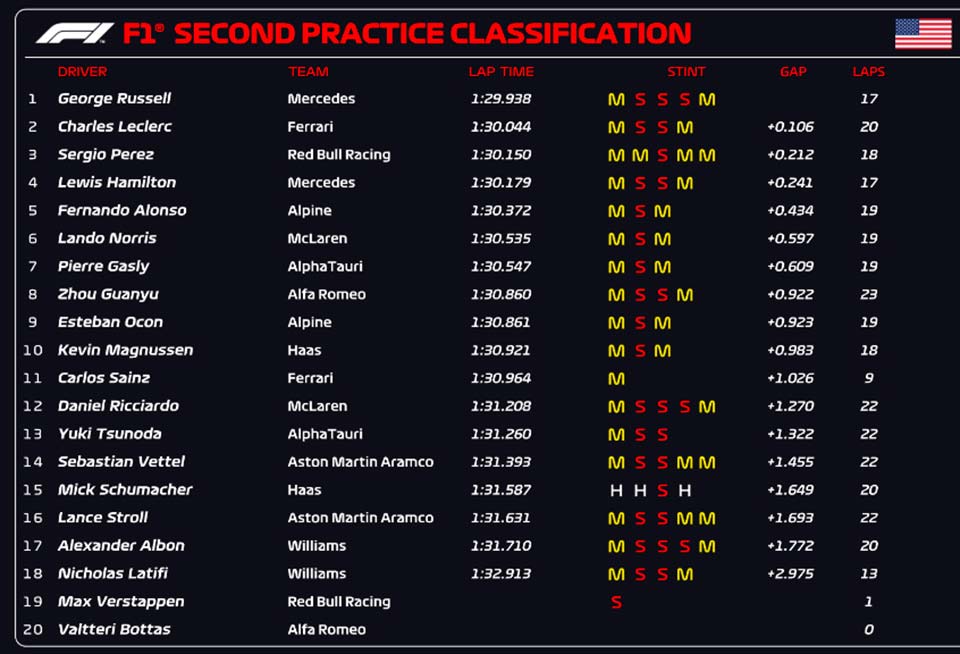Screen dimensions: 960x654
Task: Click the soft tyre icon in Gasly's stint
Action: click(640, 268)
